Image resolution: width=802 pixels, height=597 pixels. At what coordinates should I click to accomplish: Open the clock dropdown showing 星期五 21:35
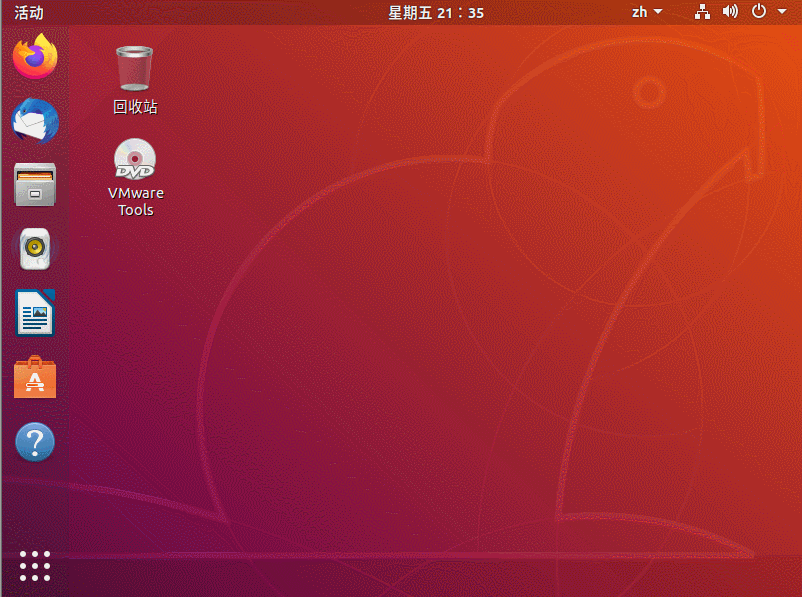[x=437, y=12]
